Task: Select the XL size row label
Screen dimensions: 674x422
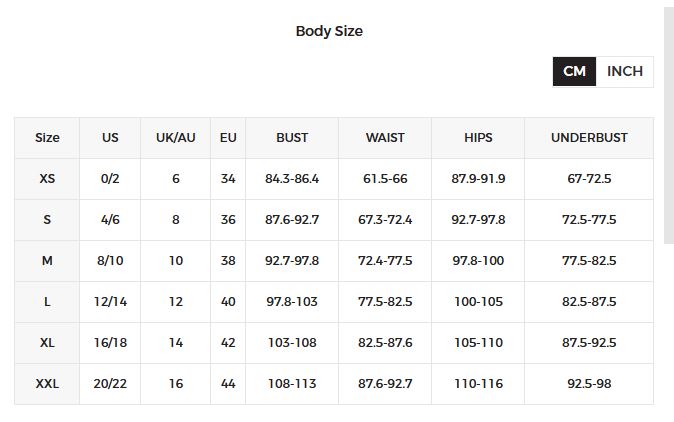Action: 47,343
